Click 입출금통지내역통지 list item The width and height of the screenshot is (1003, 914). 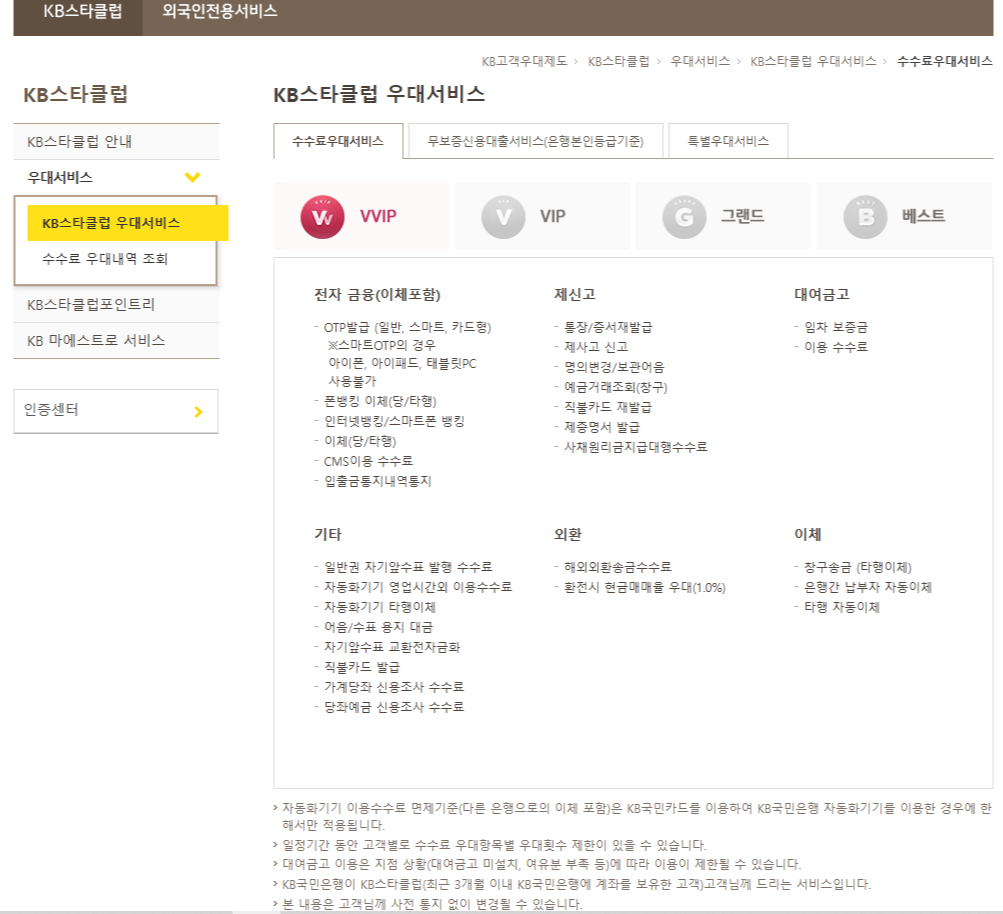click(377, 481)
